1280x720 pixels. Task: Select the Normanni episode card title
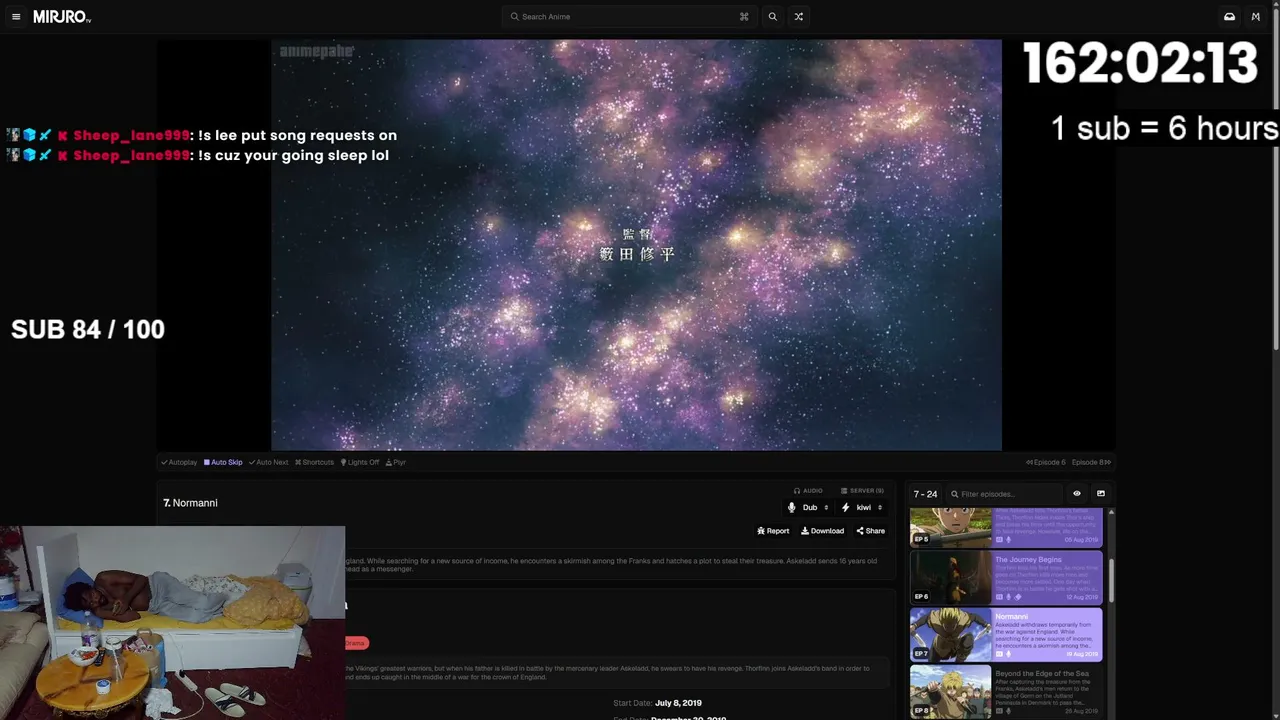tap(1011, 617)
